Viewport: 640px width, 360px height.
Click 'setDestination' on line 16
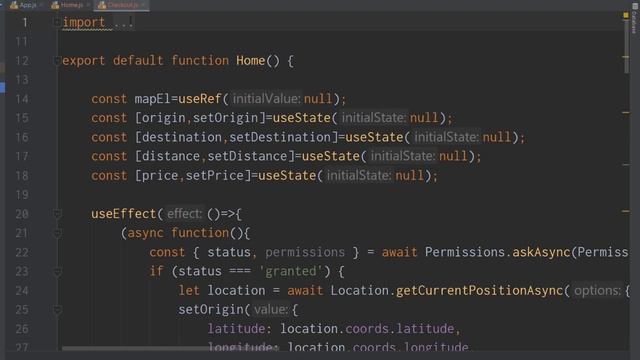(280, 137)
